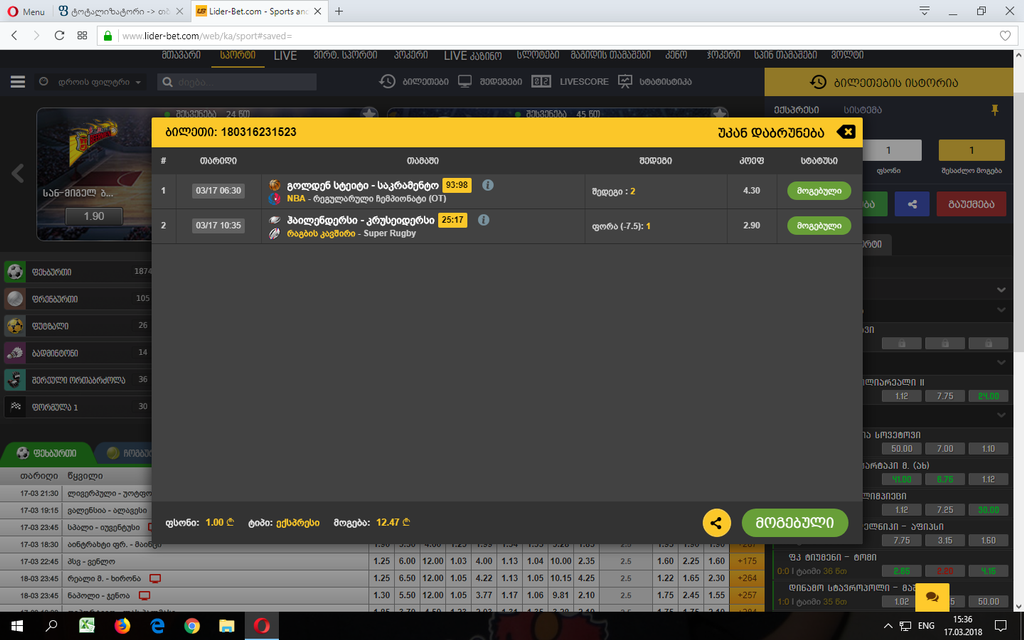The image size is (1024, 640).
Task: Close the ticket popup with X icon
Action: 846,132
